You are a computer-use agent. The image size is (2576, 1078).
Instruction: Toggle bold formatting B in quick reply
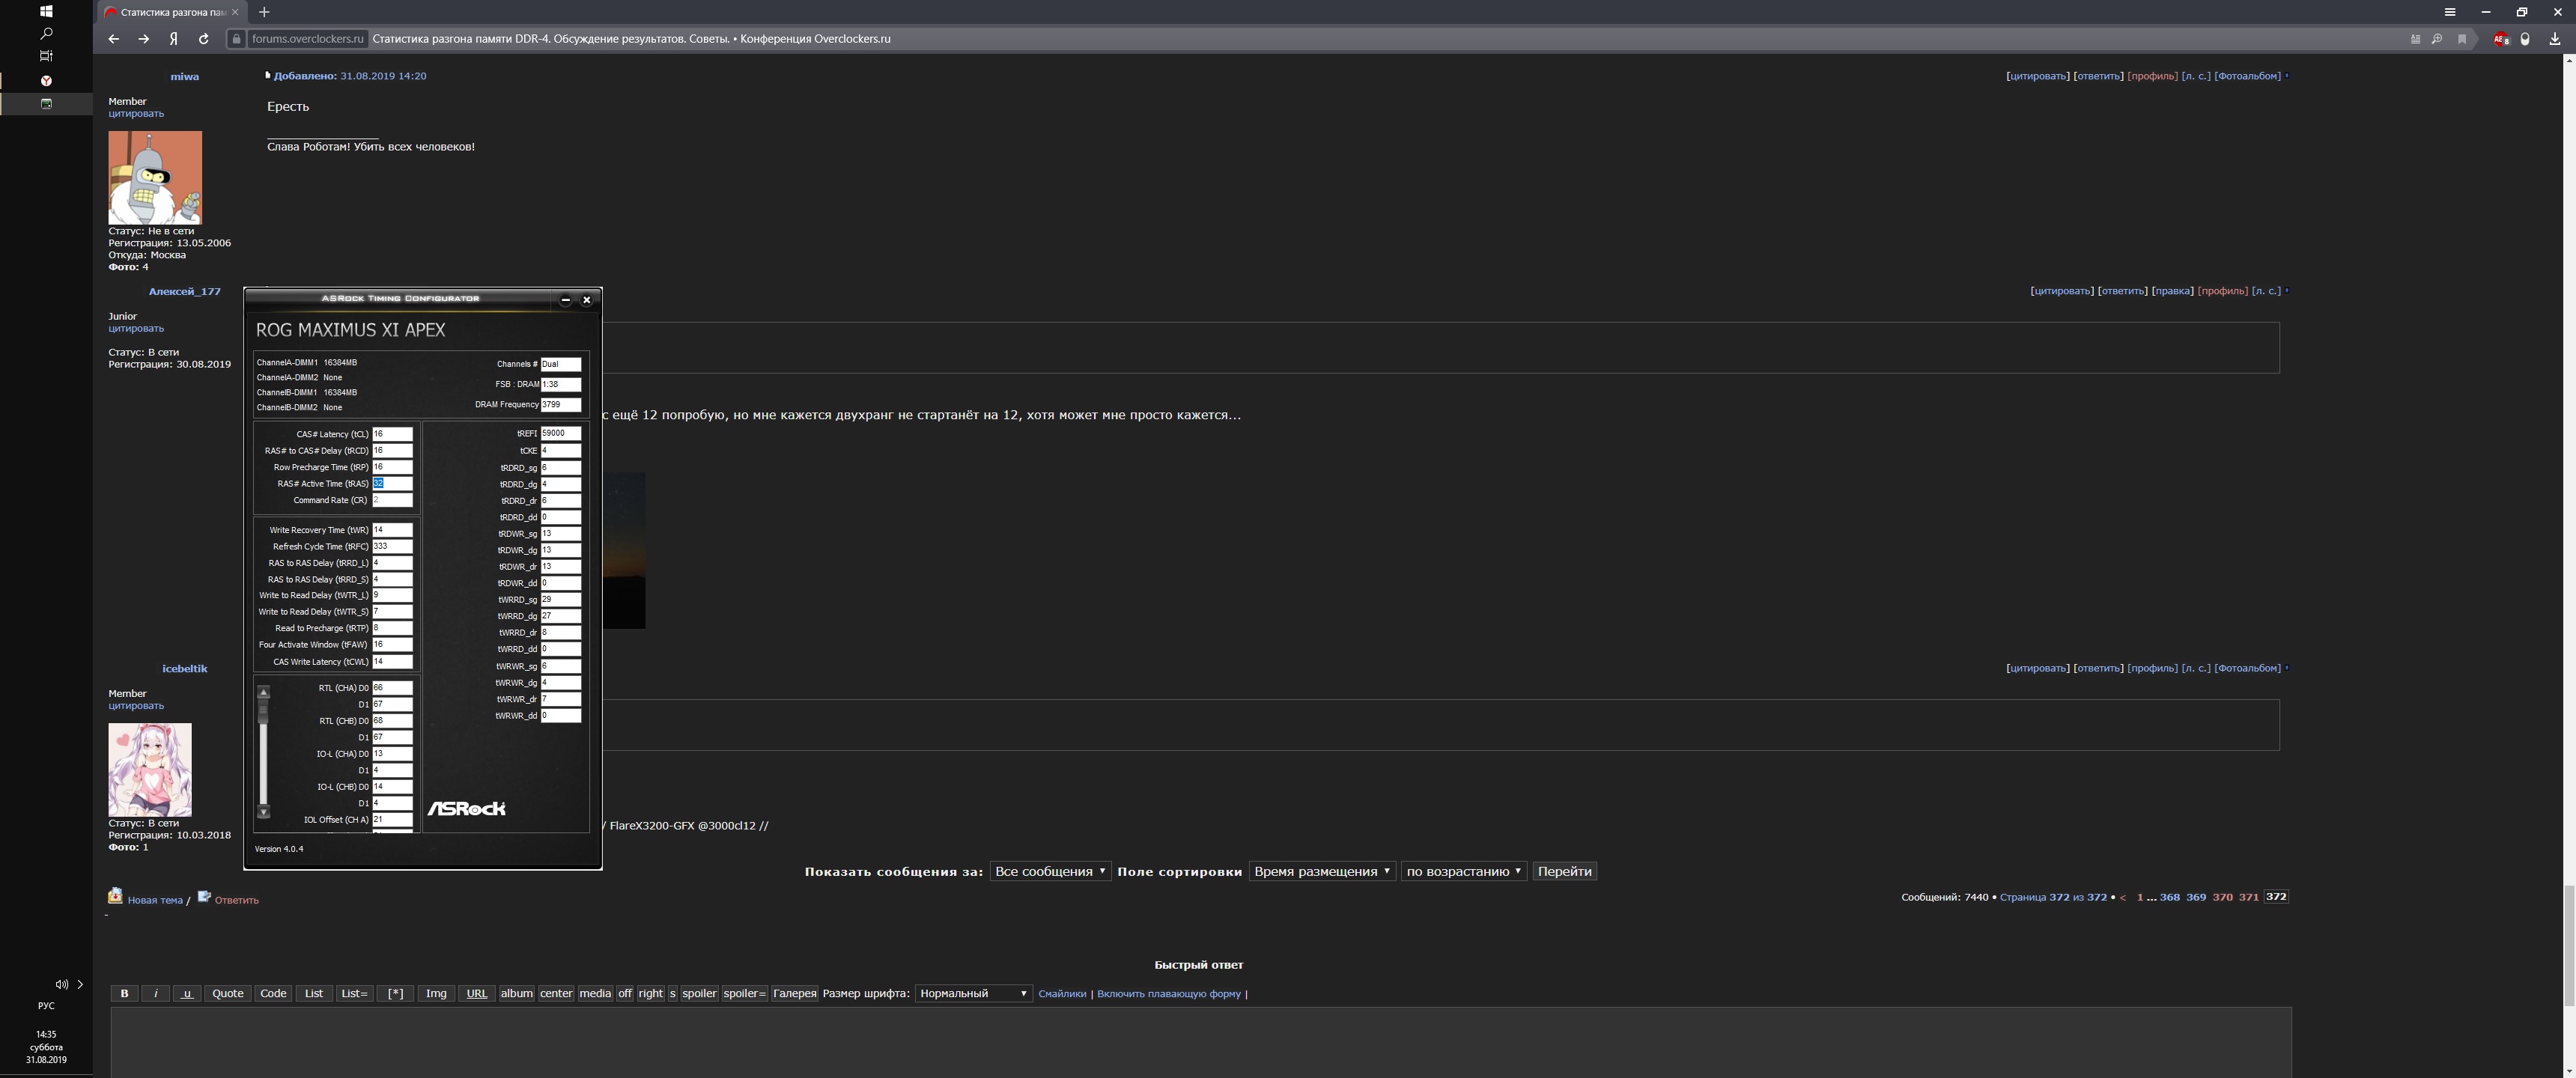pyautogui.click(x=124, y=993)
